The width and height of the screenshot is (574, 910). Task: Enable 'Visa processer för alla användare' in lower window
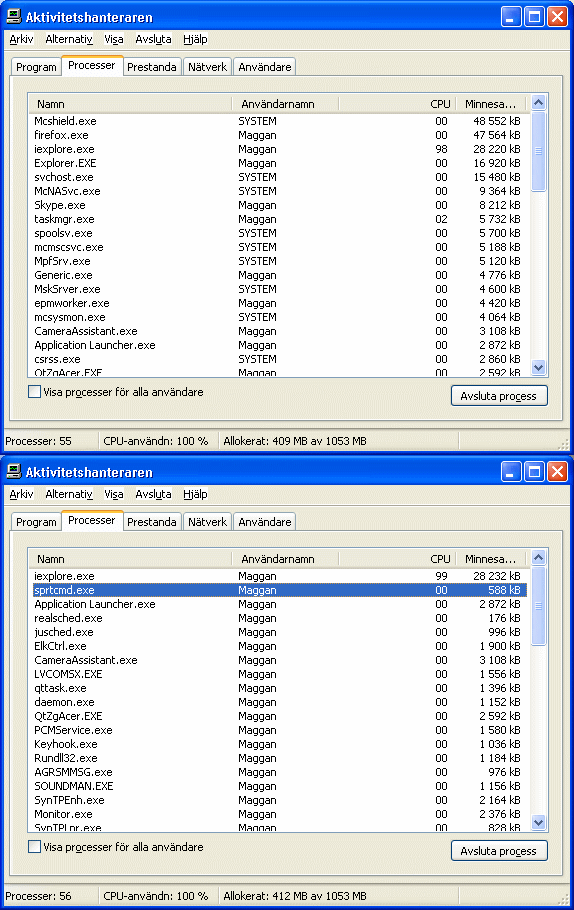click(x=35, y=847)
